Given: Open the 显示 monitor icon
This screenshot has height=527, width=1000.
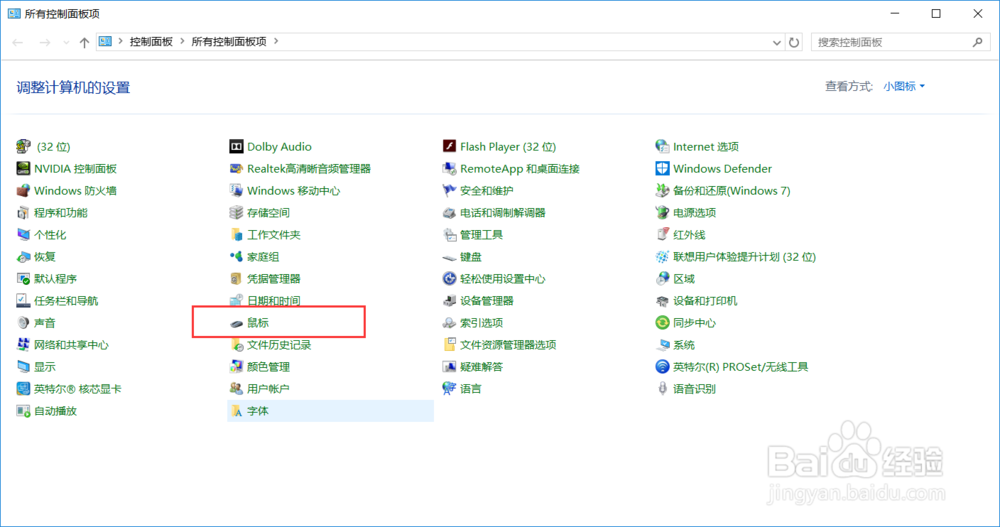Looking at the screenshot, I should (24, 367).
